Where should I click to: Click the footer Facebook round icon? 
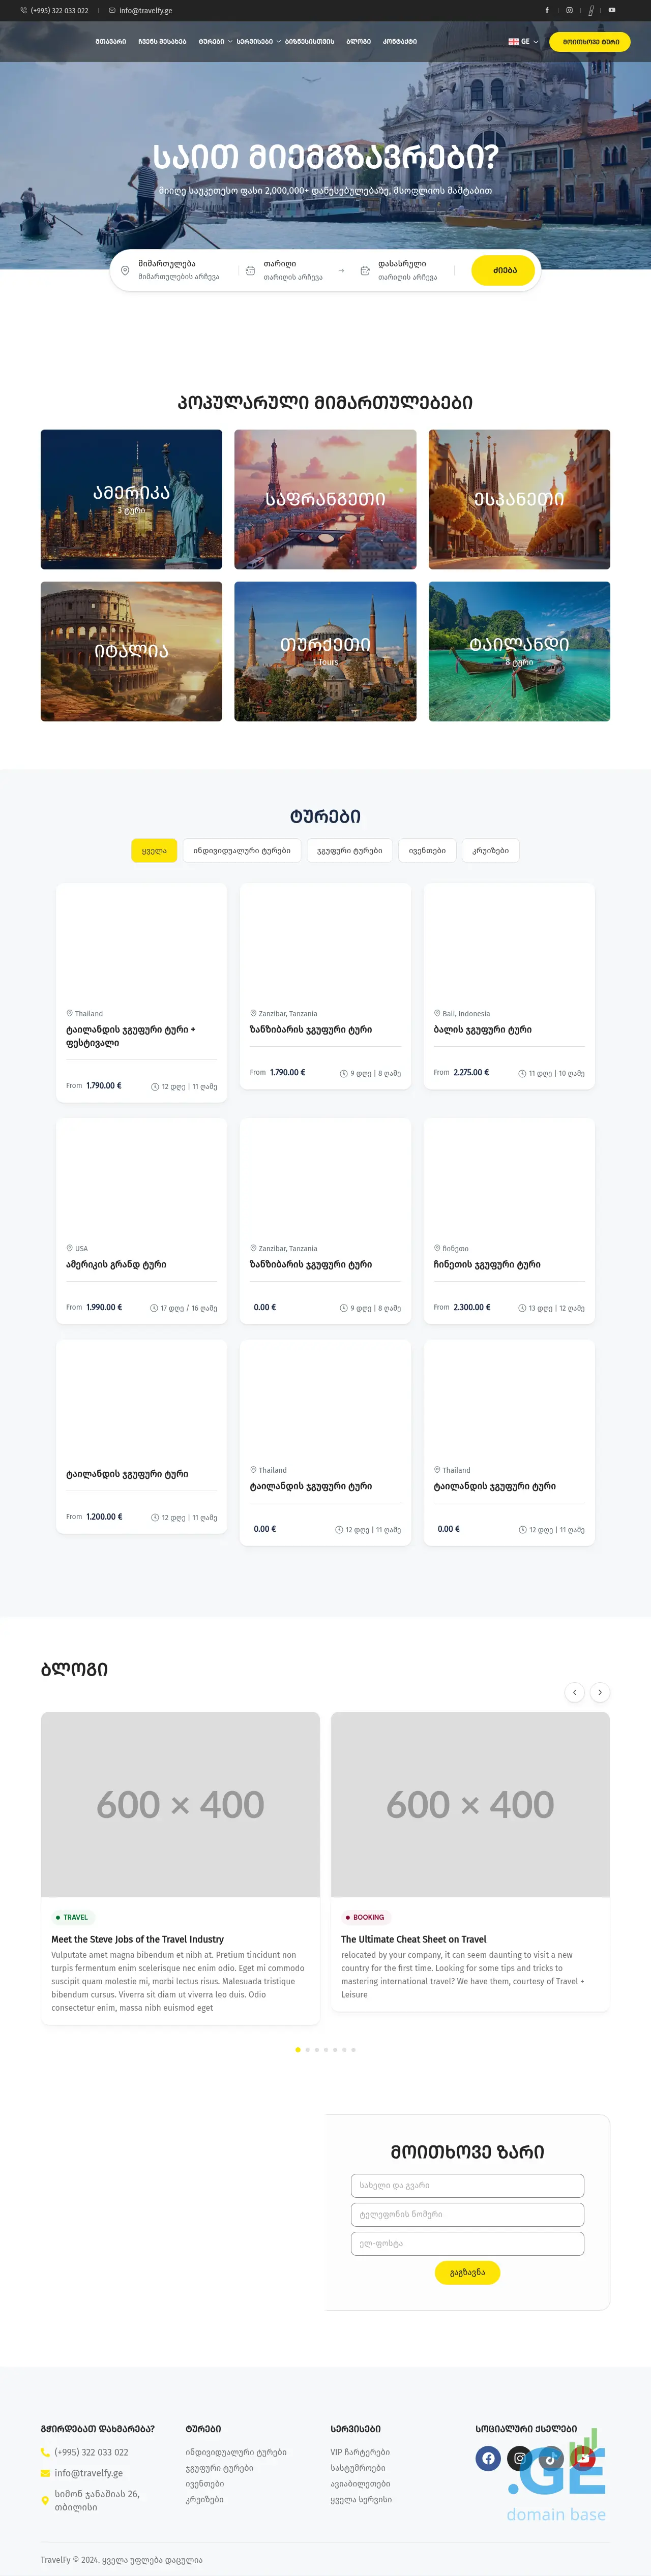pos(488,2457)
